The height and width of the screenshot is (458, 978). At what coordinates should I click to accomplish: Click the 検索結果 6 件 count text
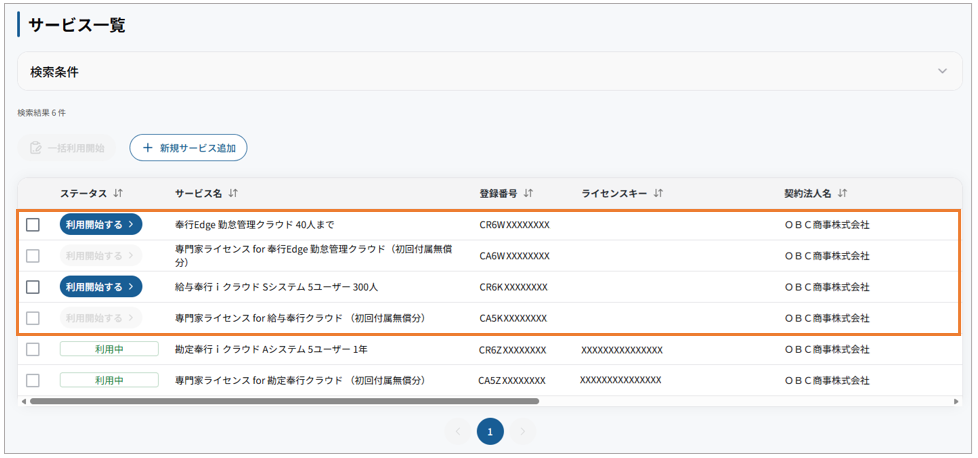42,113
